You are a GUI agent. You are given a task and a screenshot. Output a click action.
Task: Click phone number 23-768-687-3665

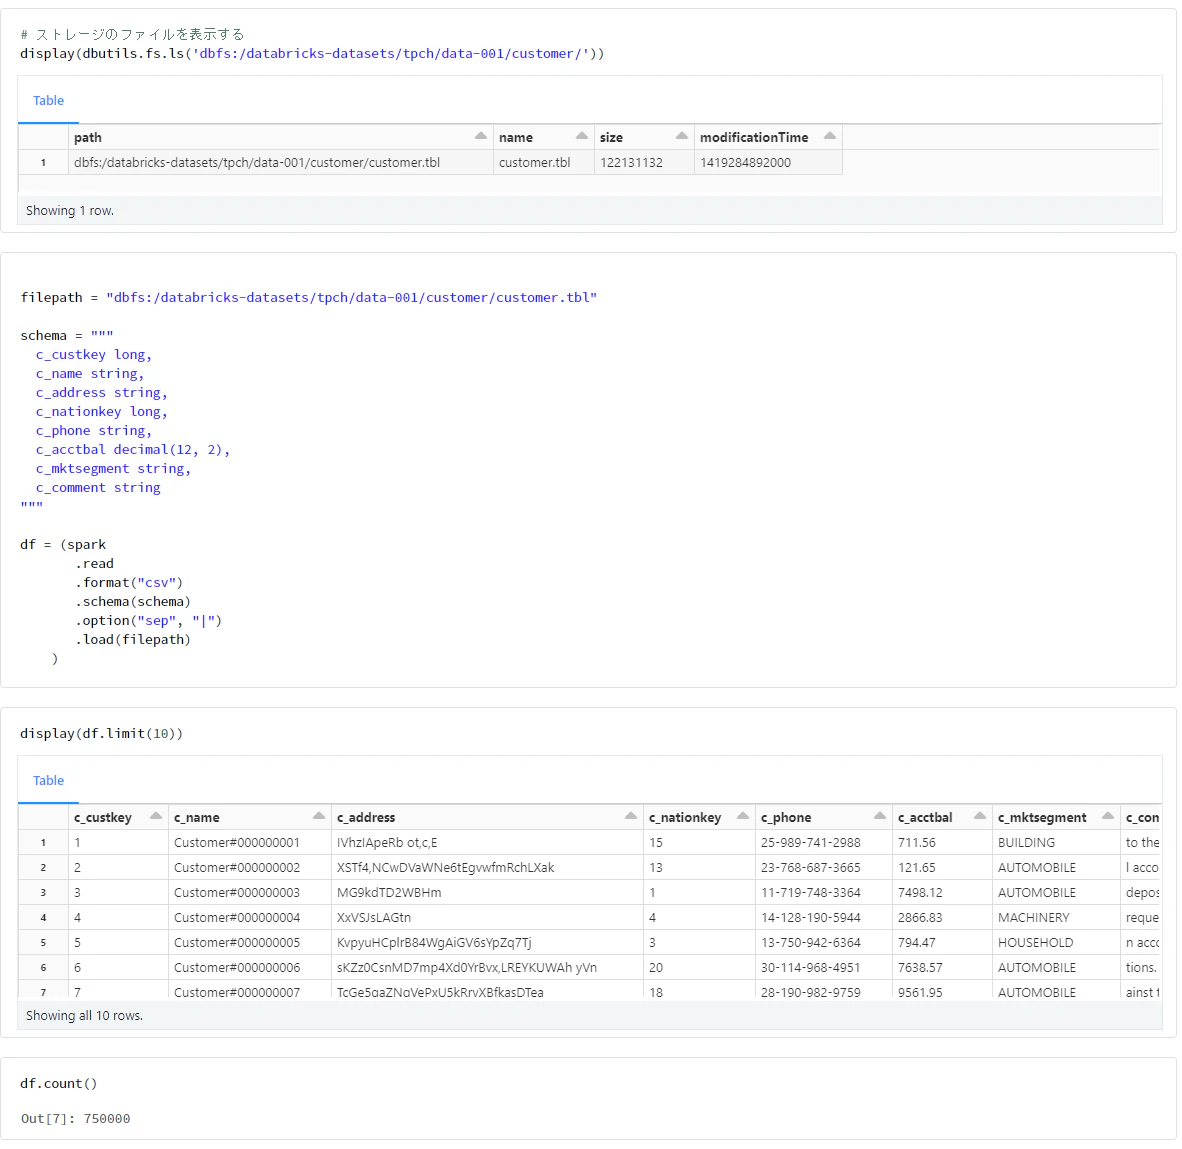[x=823, y=867]
